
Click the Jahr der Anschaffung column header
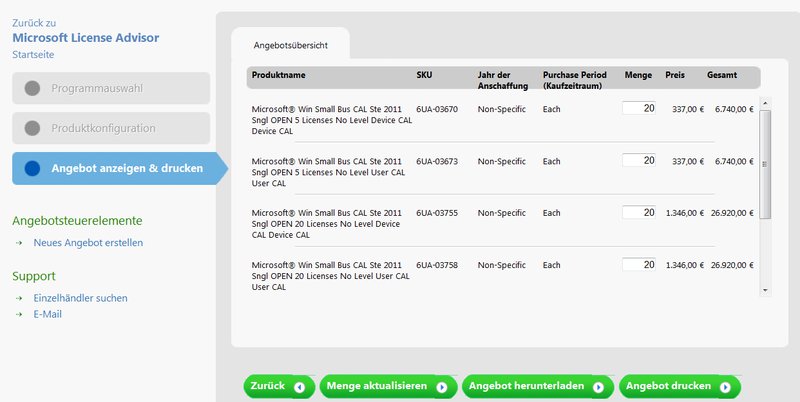pyautogui.click(x=503, y=80)
